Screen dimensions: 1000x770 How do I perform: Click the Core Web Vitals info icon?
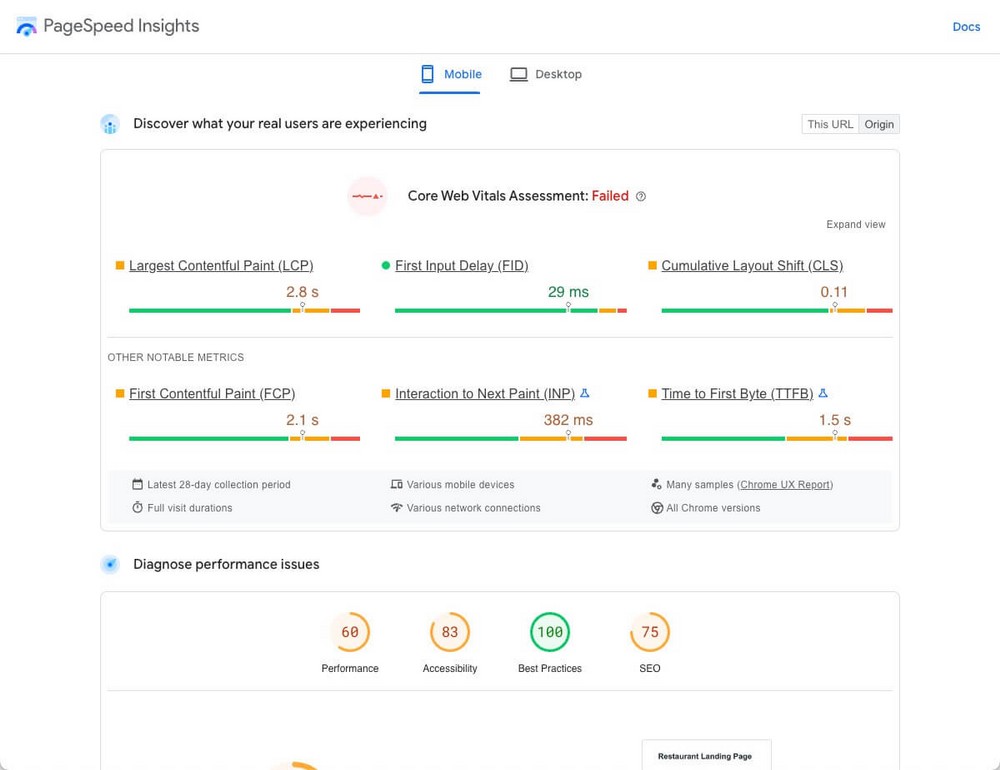pyautogui.click(x=641, y=196)
